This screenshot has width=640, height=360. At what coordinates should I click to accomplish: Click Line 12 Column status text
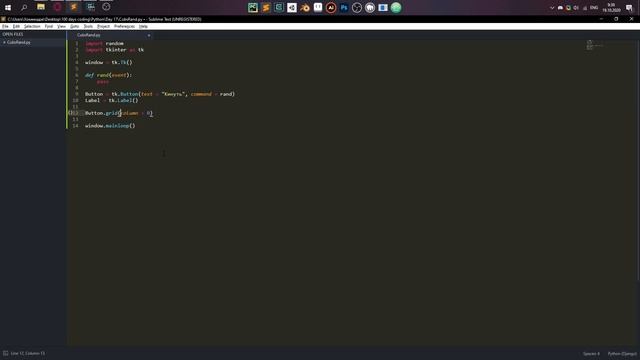coord(28,353)
